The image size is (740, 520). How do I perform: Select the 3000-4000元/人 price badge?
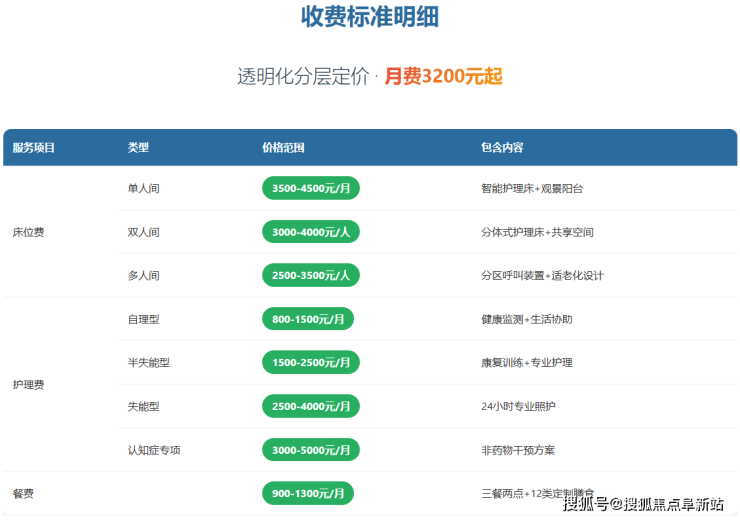[310, 232]
